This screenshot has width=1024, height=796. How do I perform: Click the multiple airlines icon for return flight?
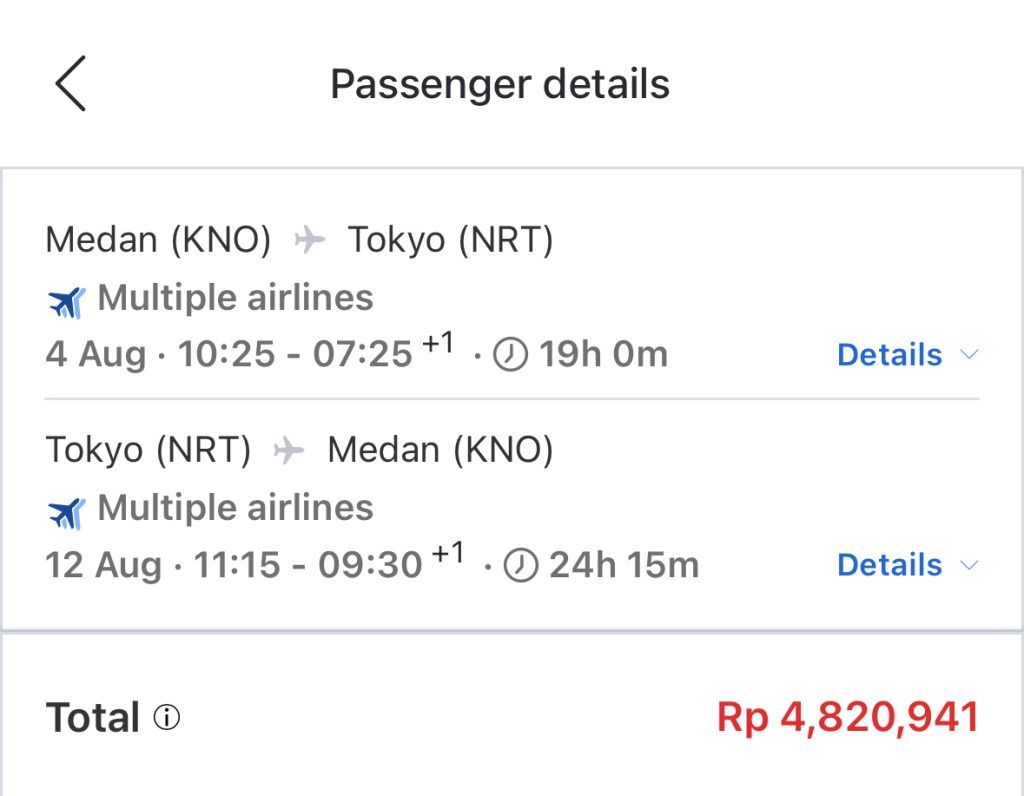pyautogui.click(x=67, y=513)
